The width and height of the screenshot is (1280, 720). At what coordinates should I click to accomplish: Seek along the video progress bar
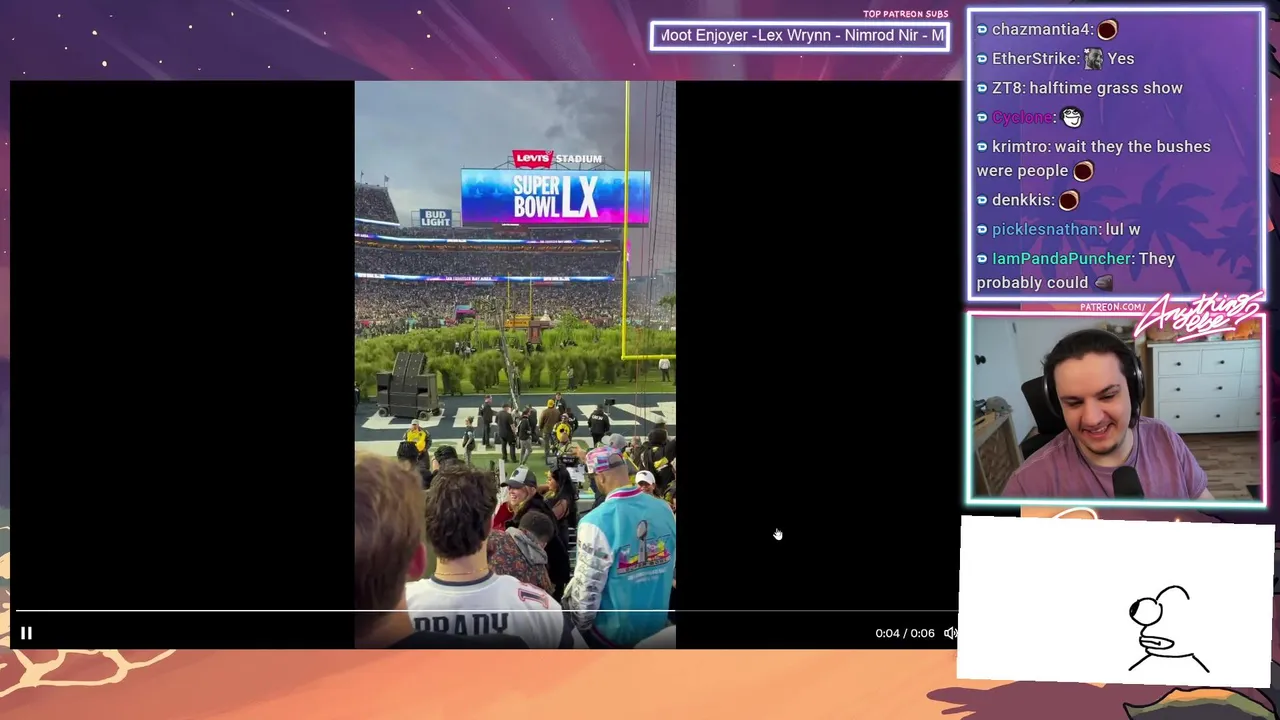click(x=486, y=610)
